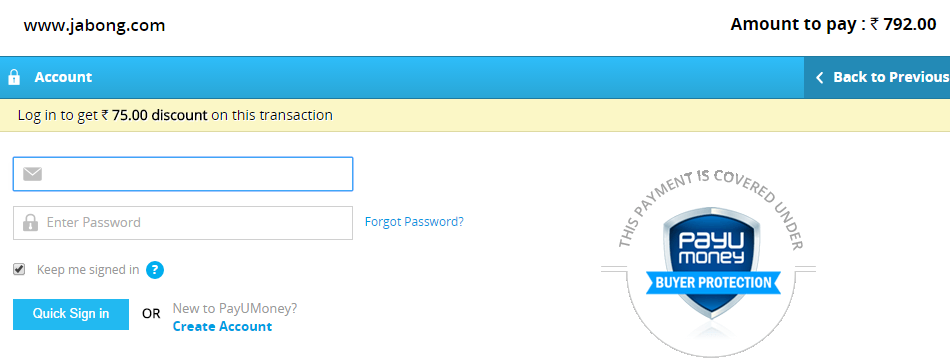950x362 pixels.
Task: Click the padlock icon beside Account header
Action: point(14,78)
